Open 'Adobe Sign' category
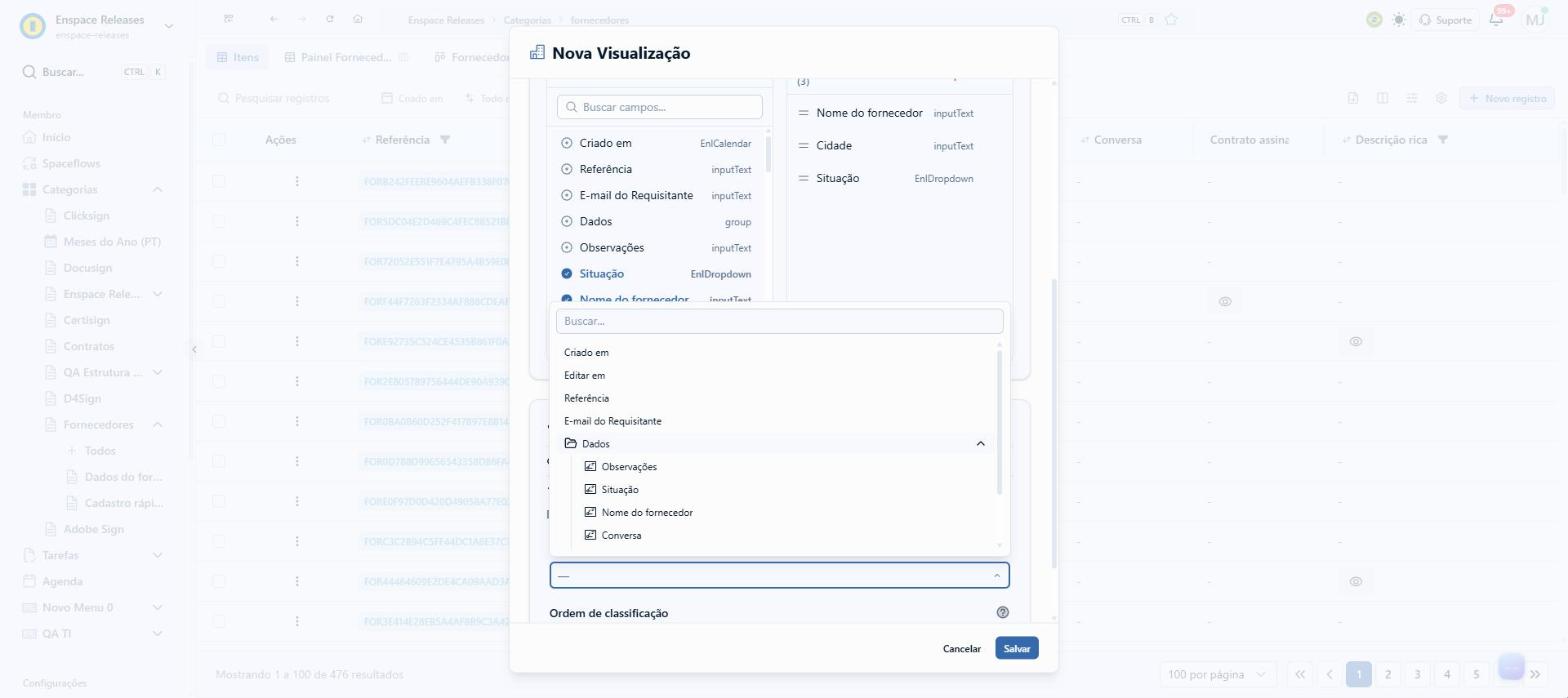1568x698 pixels. pos(93,529)
